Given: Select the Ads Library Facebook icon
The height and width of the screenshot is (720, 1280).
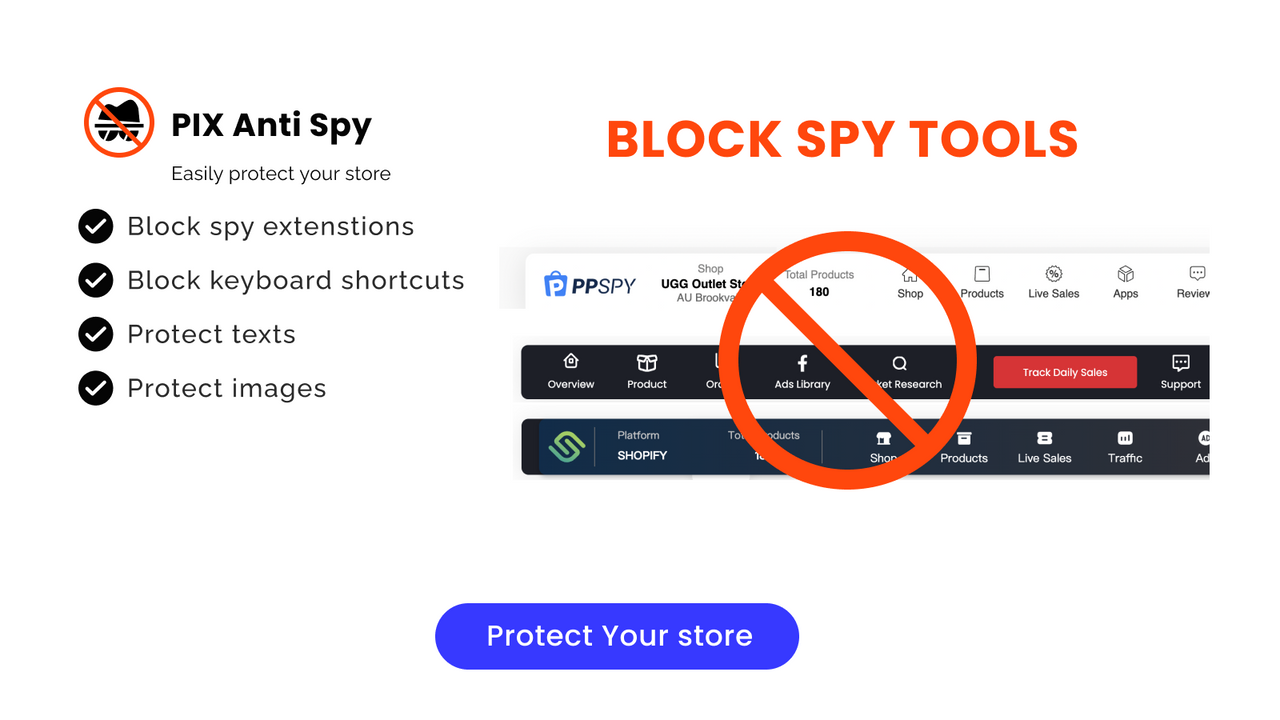Looking at the screenshot, I should [x=802, y=364].
